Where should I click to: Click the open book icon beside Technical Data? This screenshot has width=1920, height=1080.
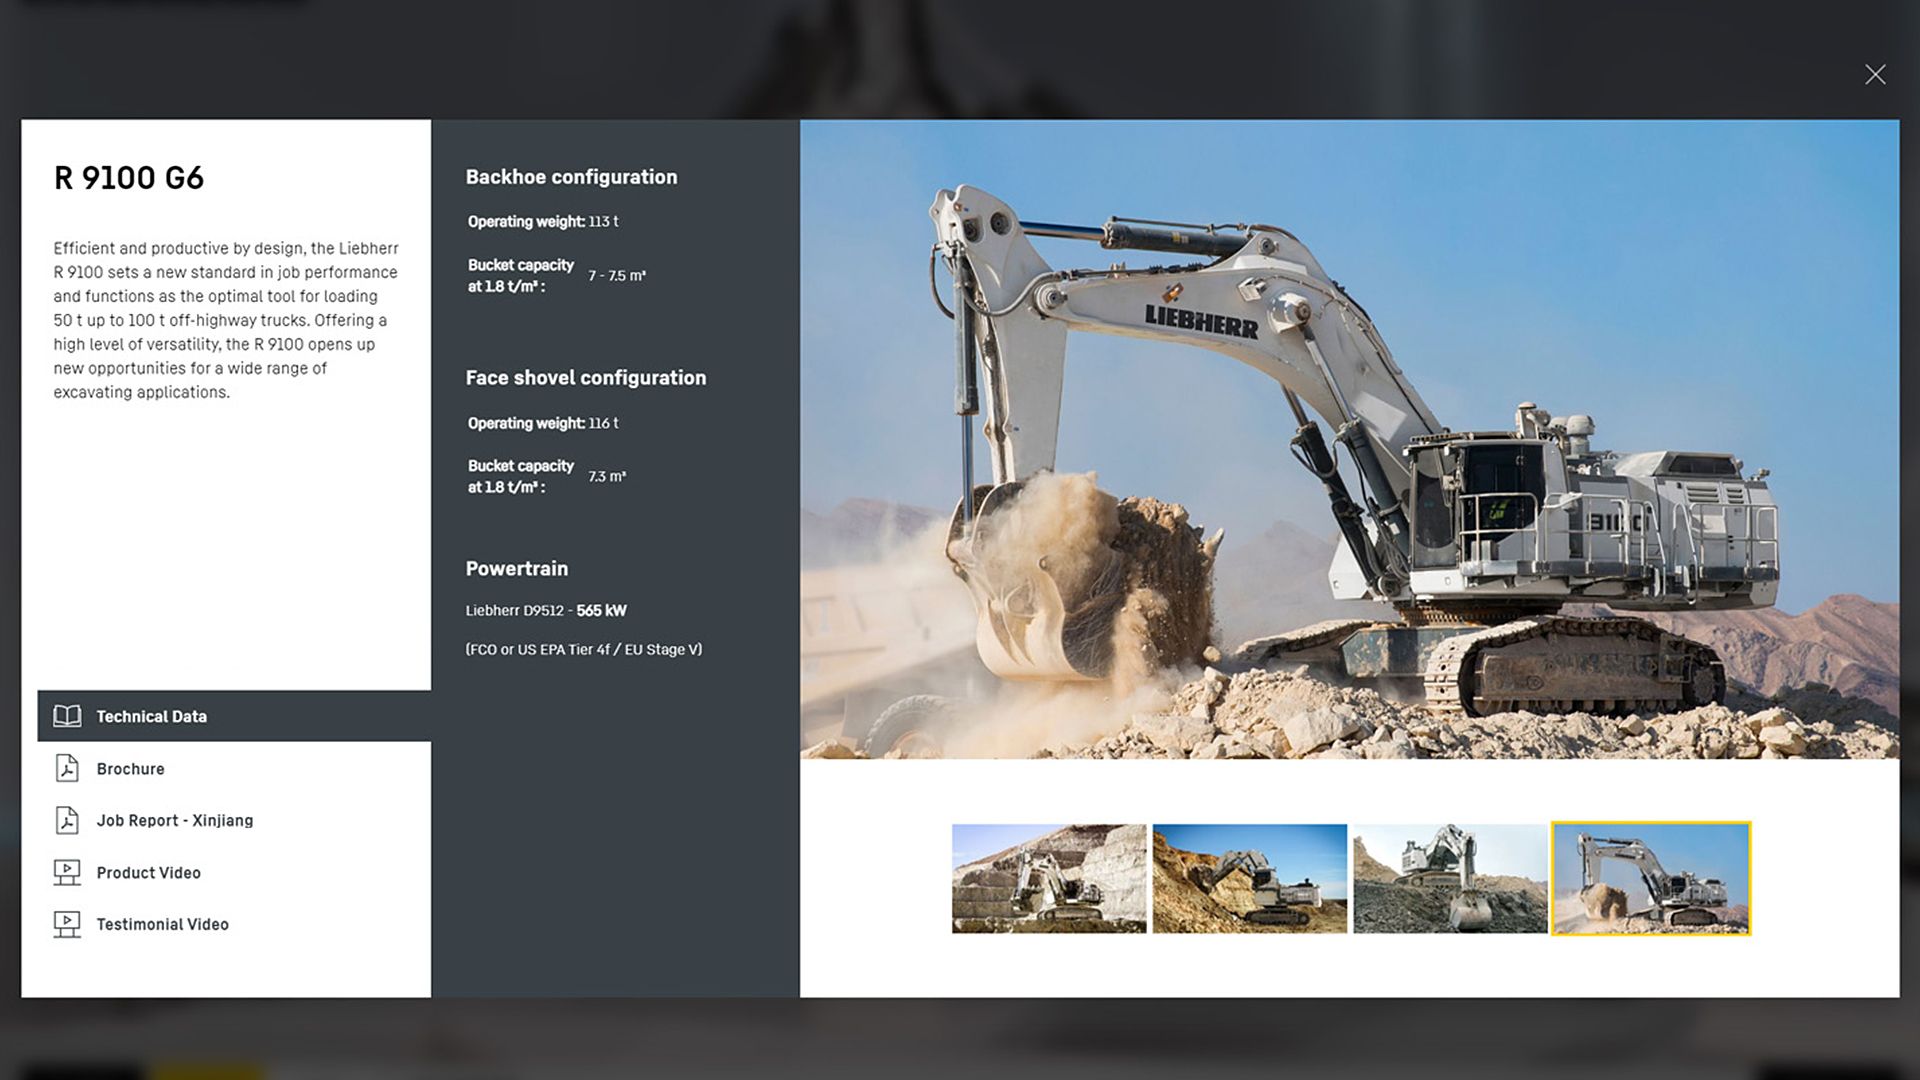point(67,716)
